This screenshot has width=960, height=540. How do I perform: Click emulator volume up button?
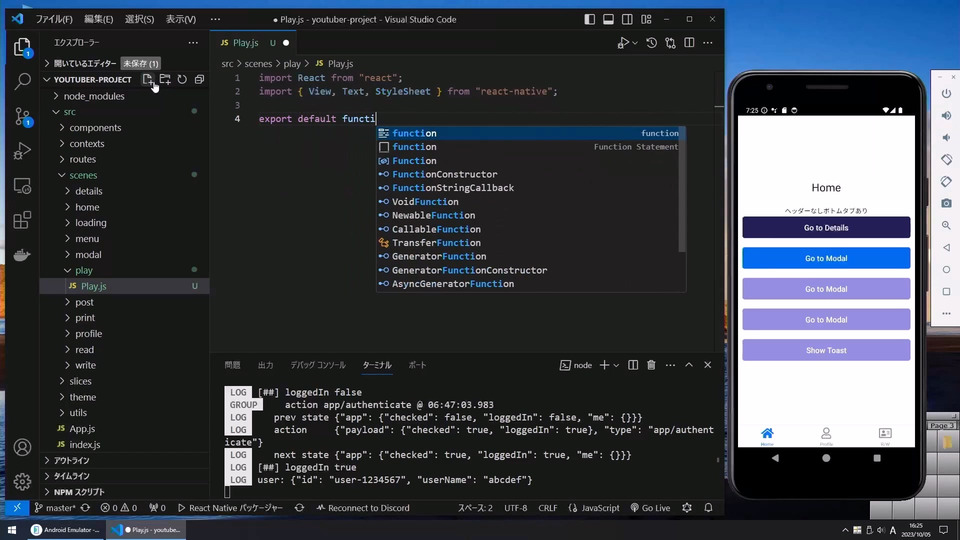coord(947,116)
